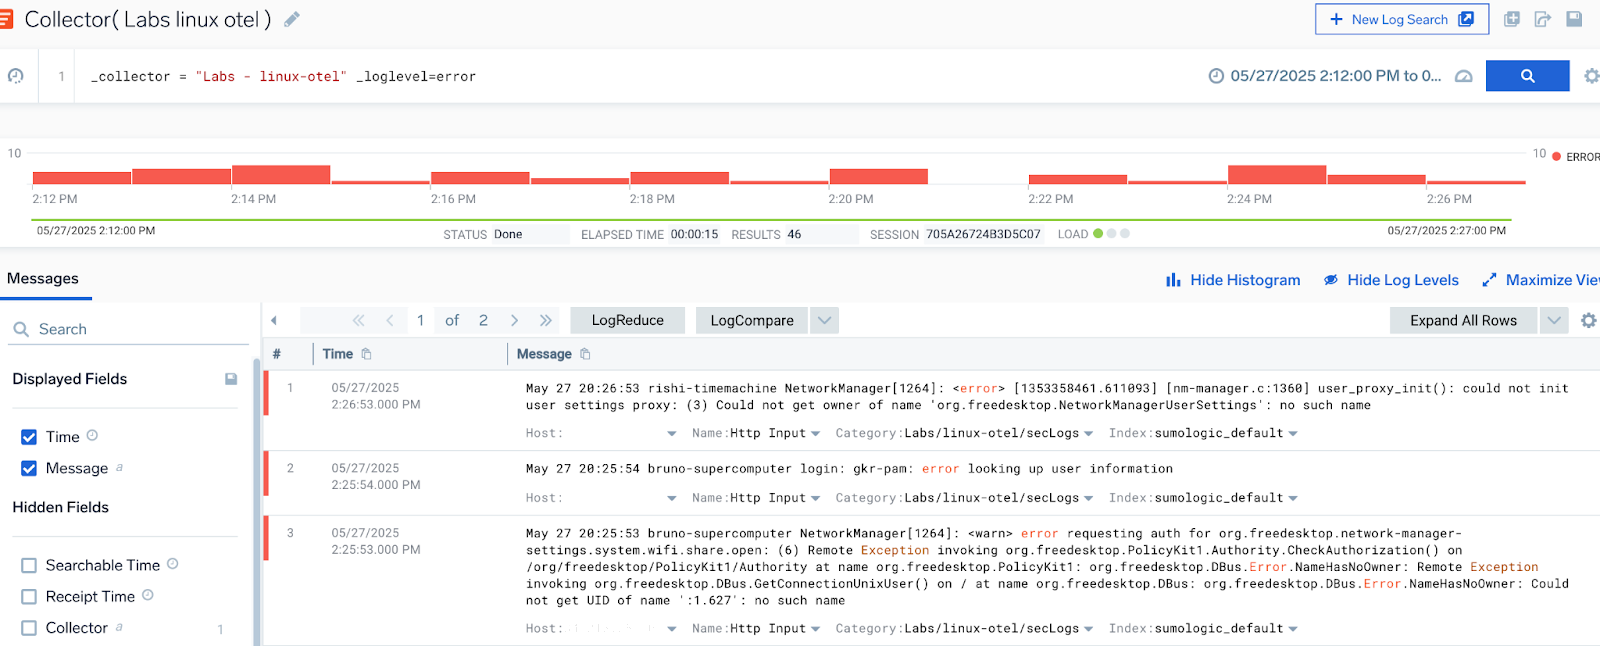This screenshot has width=1600, height=646.
Task: Click the Message column header
Action: pyautogui.click(x=544, y=354)
